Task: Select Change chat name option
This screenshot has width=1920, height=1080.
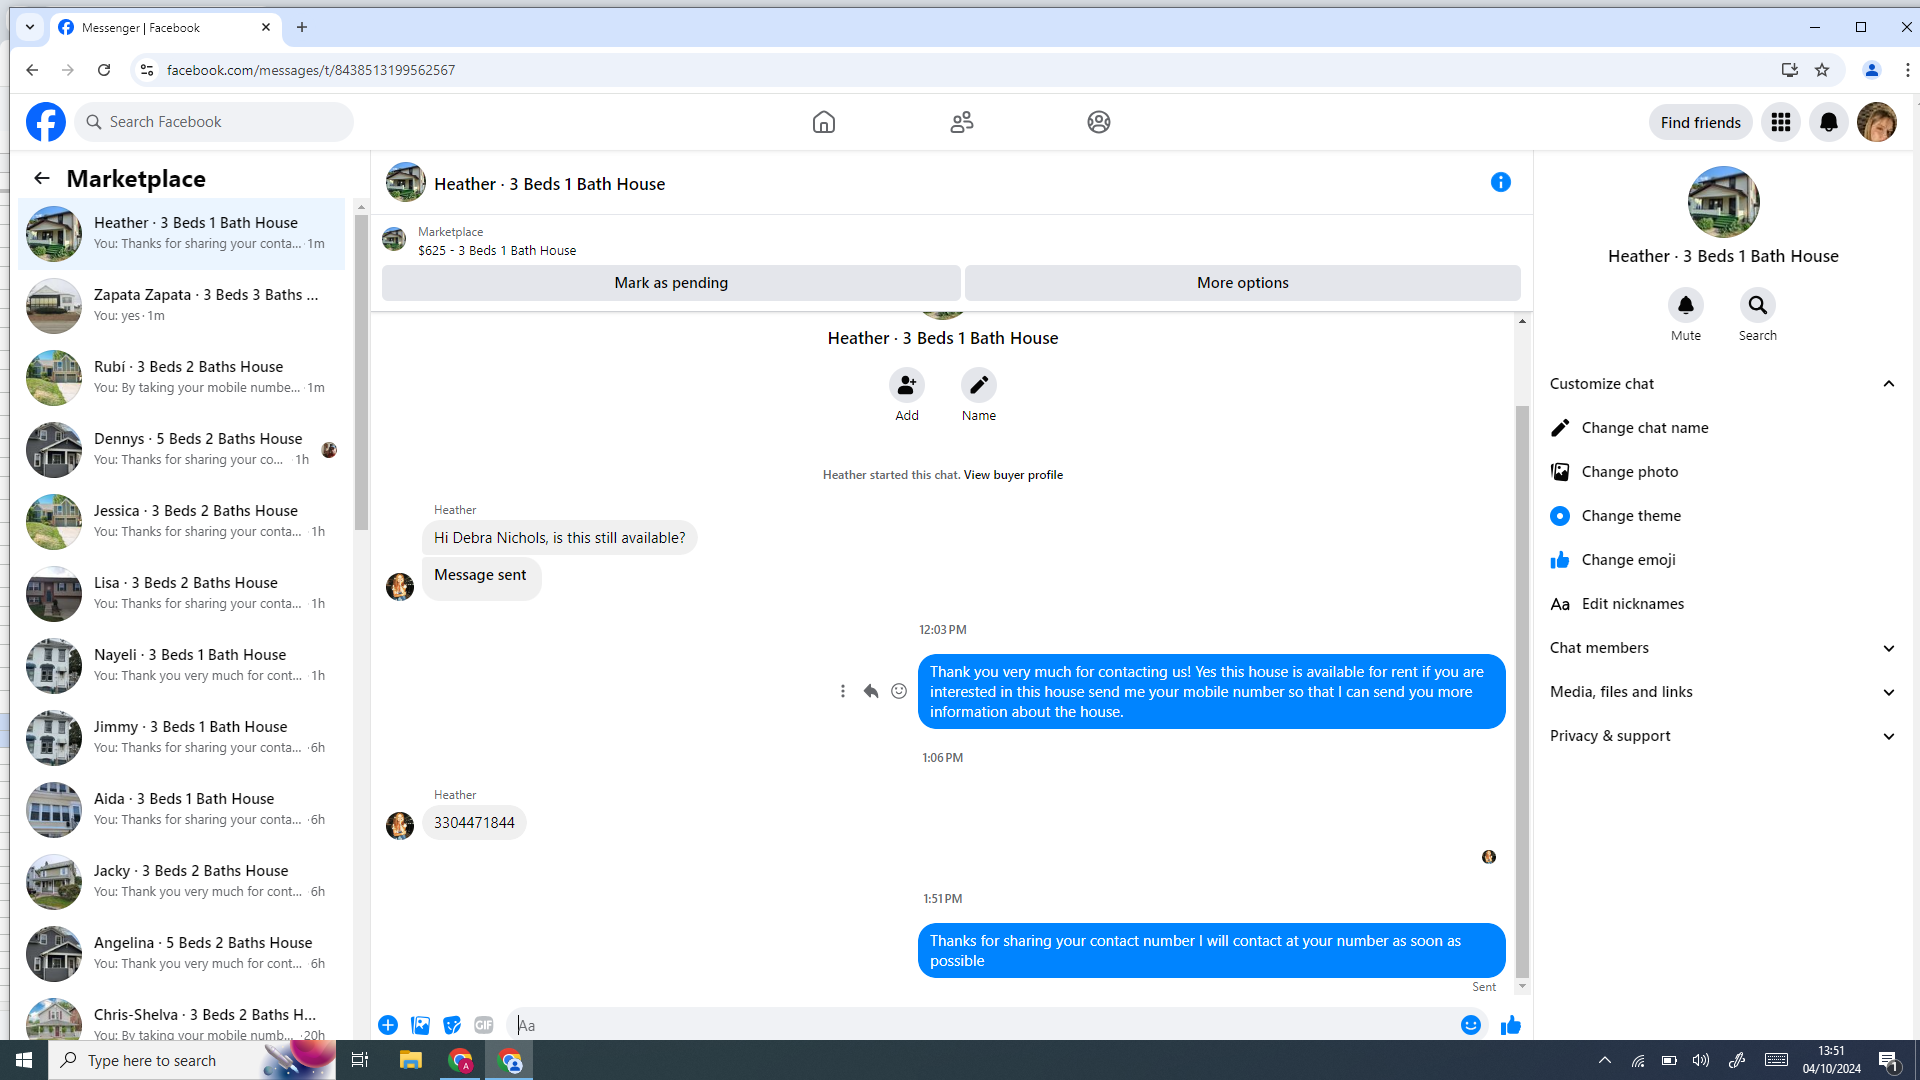Action: (1722, 428)
